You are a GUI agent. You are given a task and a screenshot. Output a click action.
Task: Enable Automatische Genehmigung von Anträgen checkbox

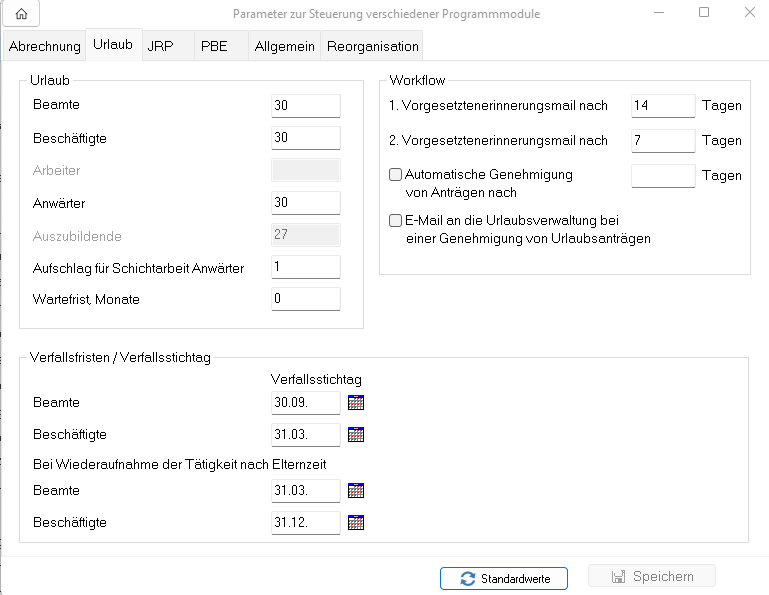[395, 175]
